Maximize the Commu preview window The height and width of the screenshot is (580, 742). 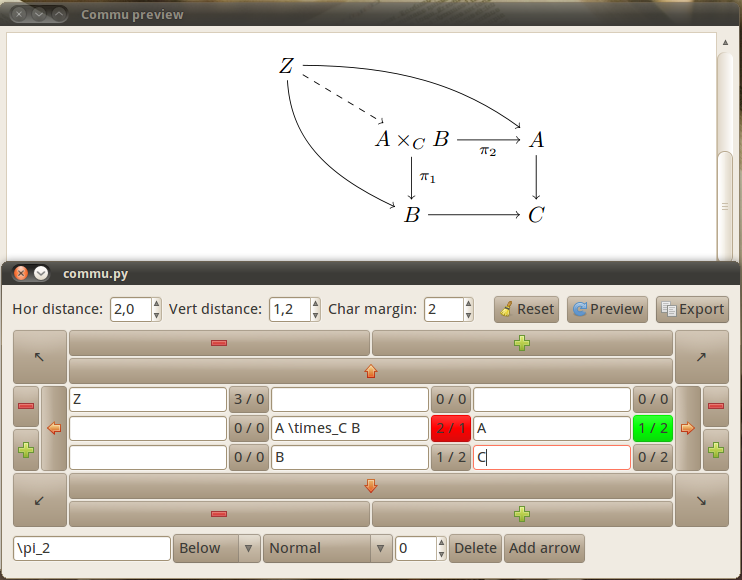pos(59,14)
